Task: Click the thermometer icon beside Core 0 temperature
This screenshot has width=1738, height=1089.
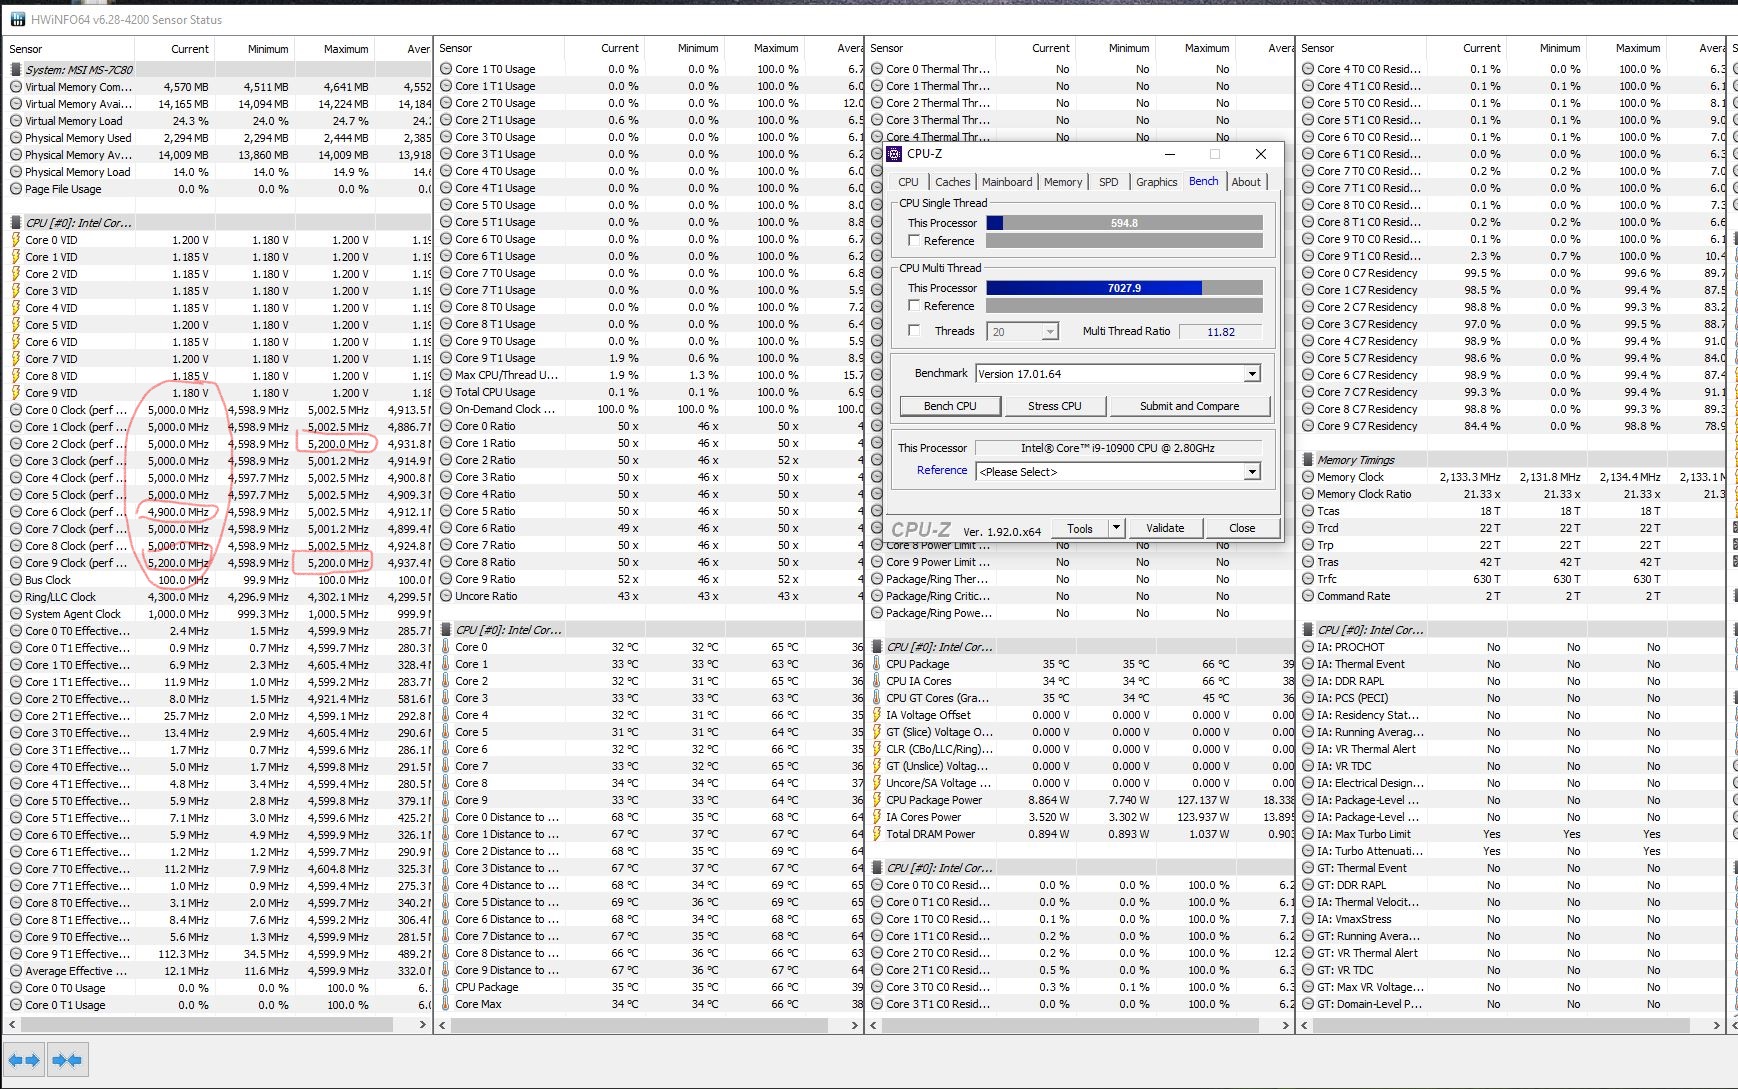Action: click(446, 647)
